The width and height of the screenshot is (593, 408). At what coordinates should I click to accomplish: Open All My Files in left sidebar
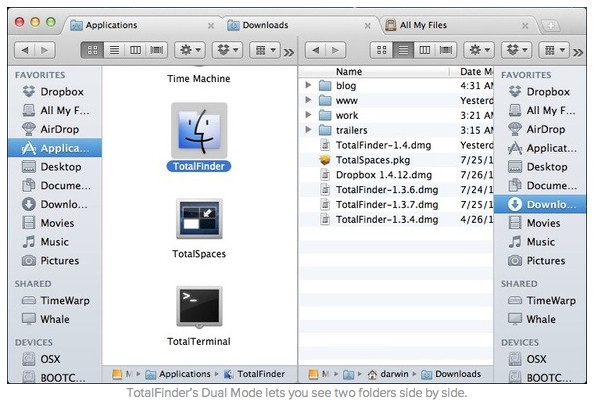pyautogui.click(x=56, y=110)
